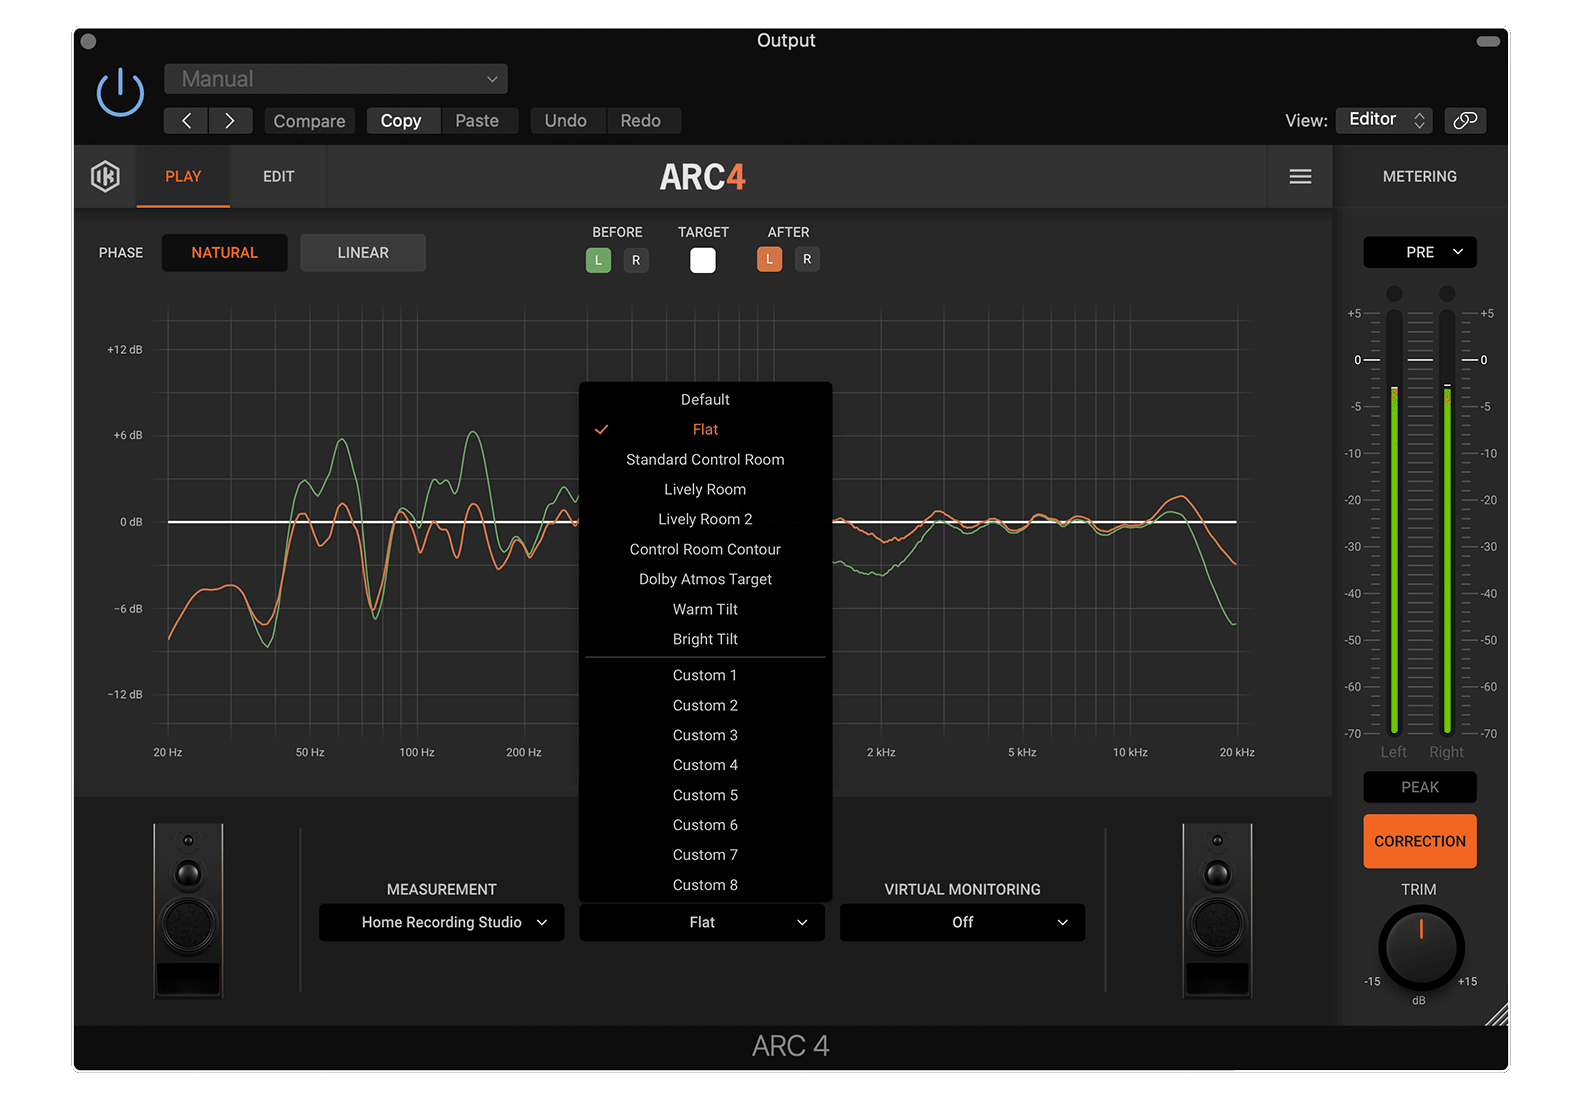The width and height of the screenshot is (1583, 1108).
Task: Go to next preset arrow
Action: (x=230, y=121)
